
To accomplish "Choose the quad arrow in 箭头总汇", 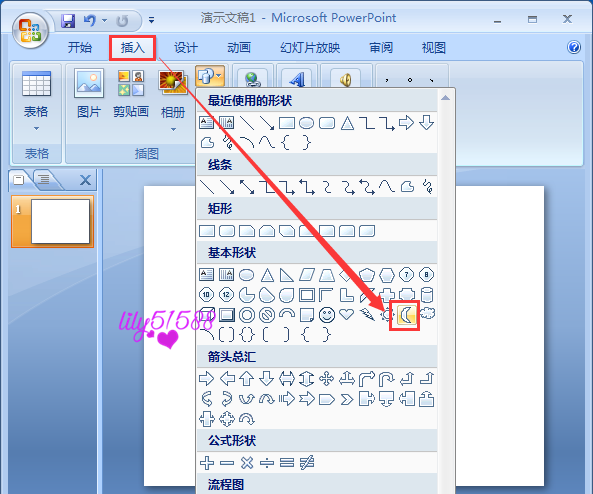I will (x=326, y=378).
